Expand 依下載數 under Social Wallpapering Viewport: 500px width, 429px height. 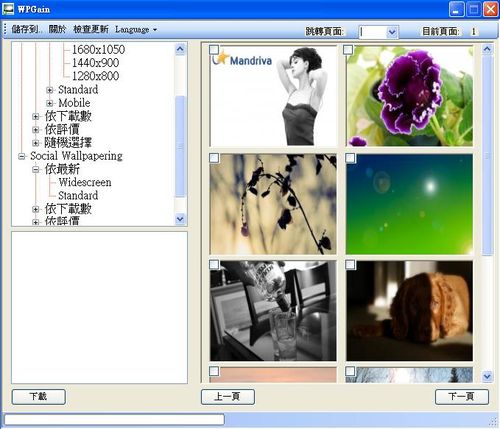tap(36, 209)
